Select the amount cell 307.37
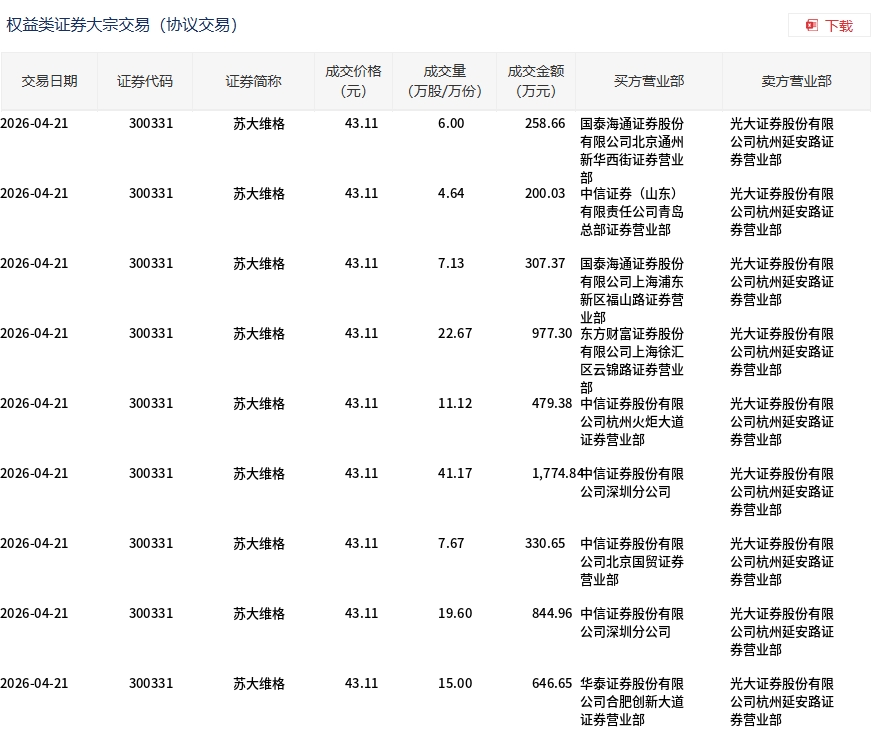The height and width of the screenshot is (742, 872). (x=545, y=264)
